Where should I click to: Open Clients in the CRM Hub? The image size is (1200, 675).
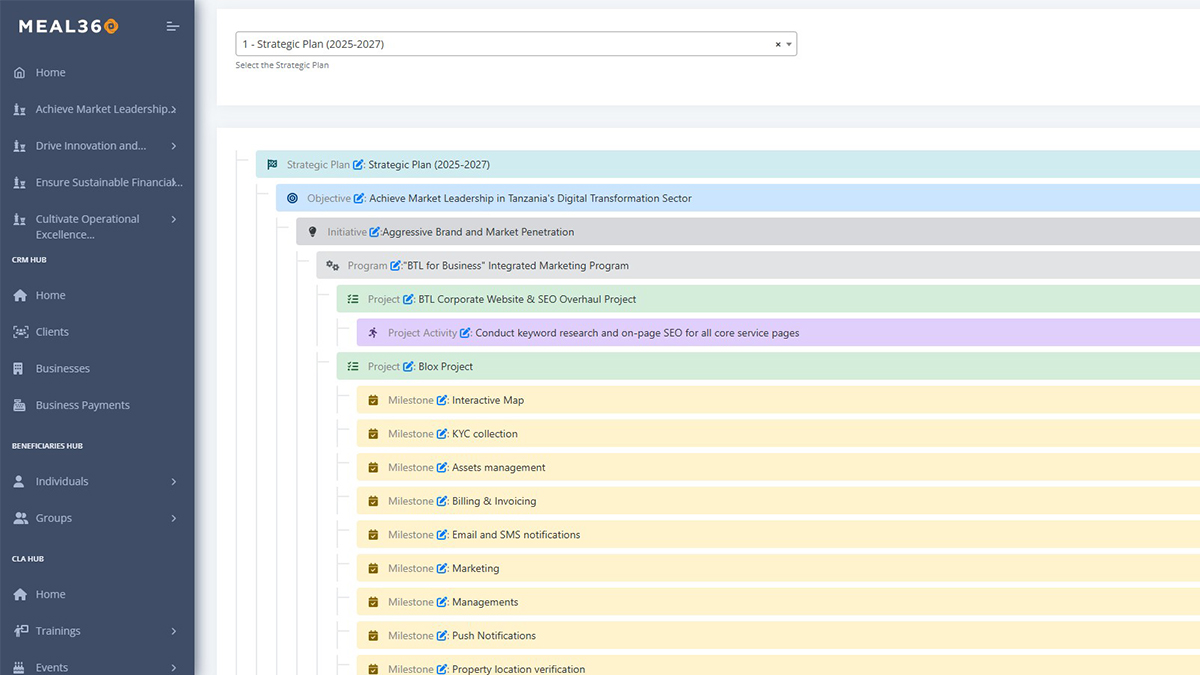tap(52, 332)
